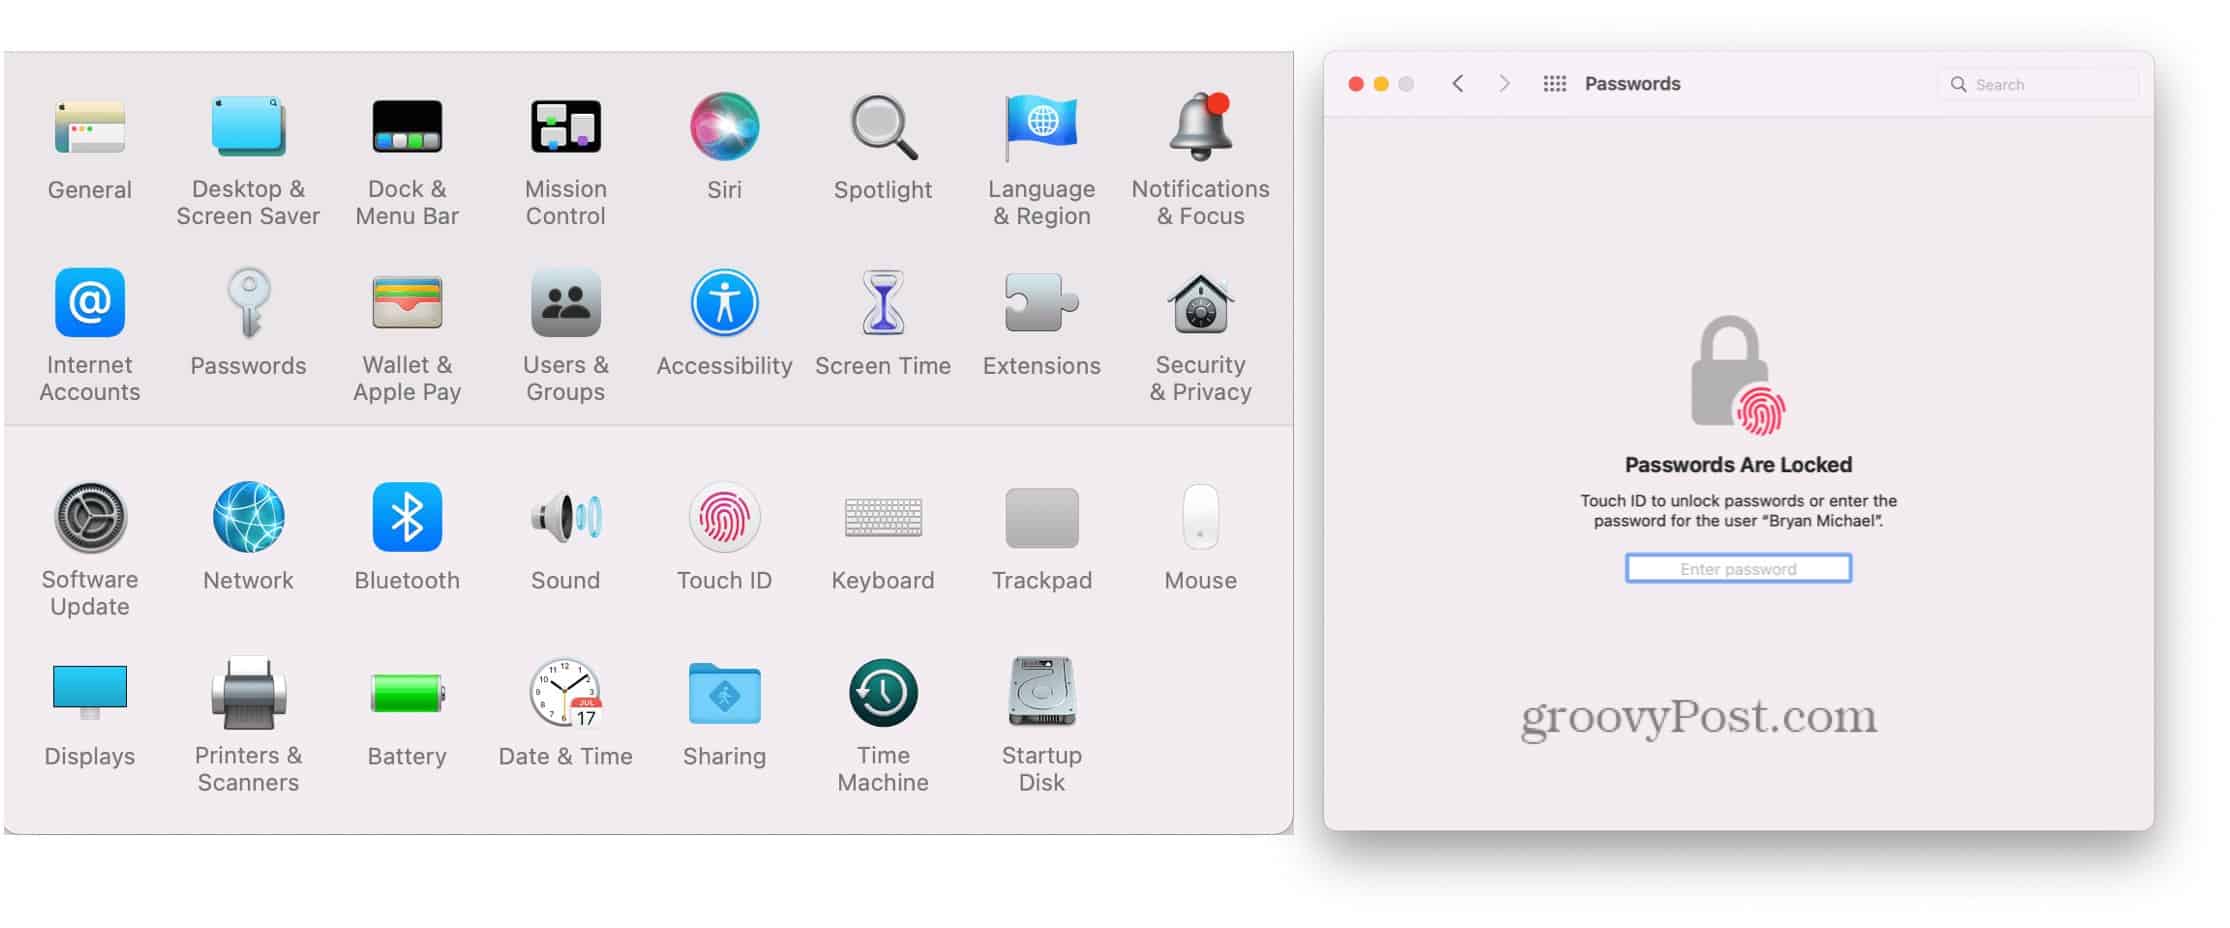2230x928 pixels.
Task: Open Printers & Scanners pane
Action: [x=248, y=692]
